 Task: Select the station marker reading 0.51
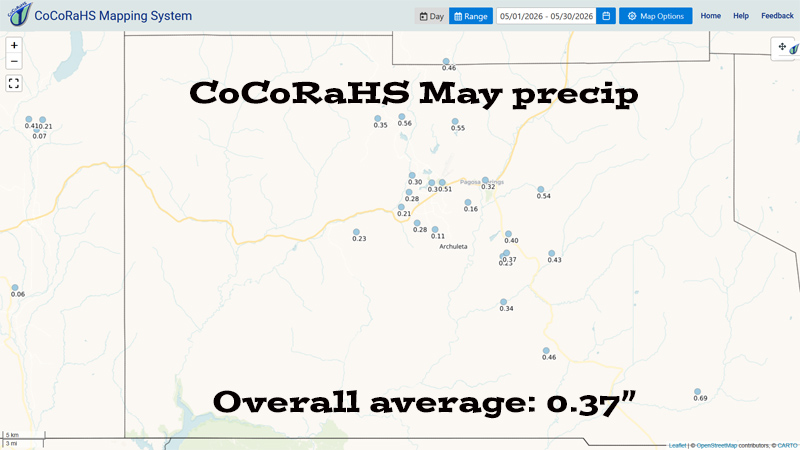tap(442, 182)
